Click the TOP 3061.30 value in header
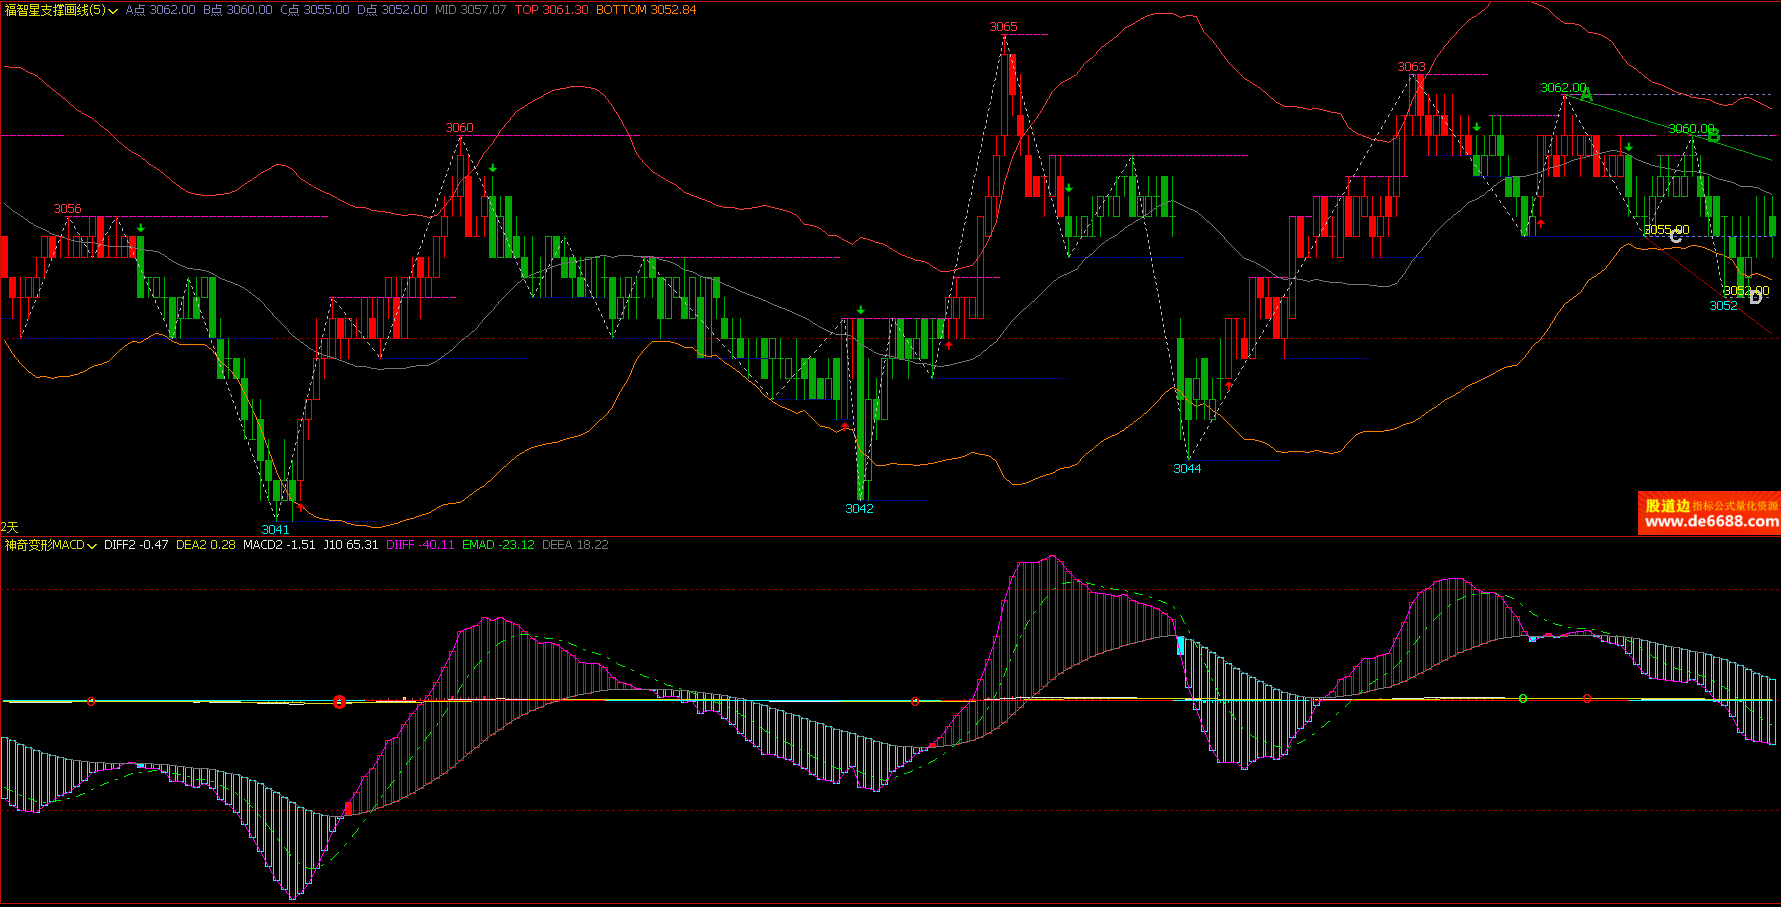Image resolution: width=1781 pixels, height=907 pixels. coord(551,10)
